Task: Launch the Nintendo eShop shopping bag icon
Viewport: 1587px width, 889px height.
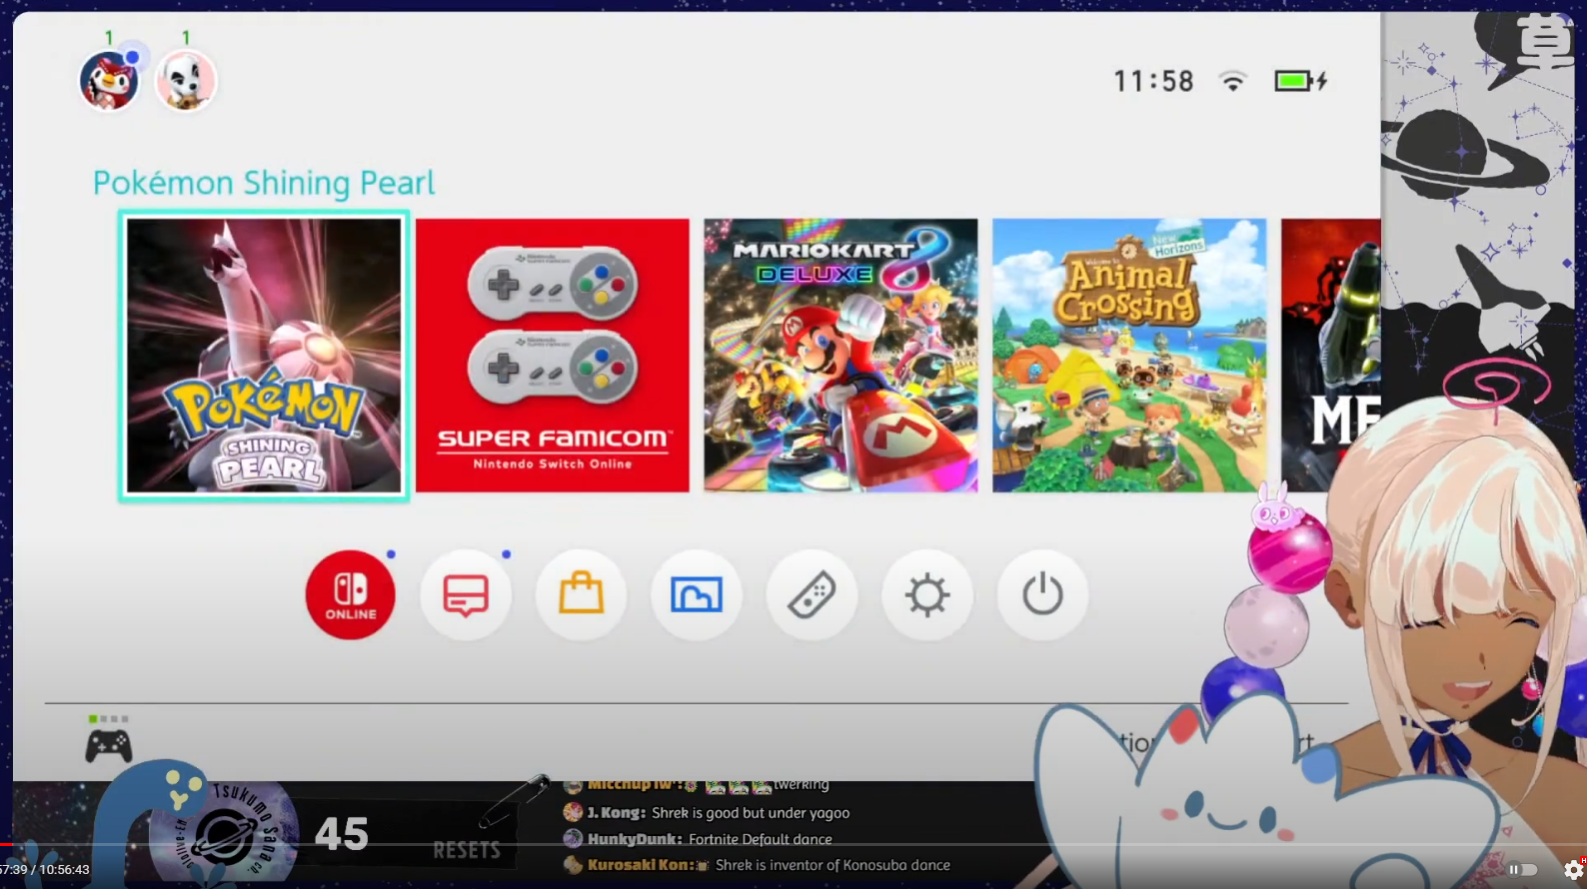Action: tap(581, 595)
